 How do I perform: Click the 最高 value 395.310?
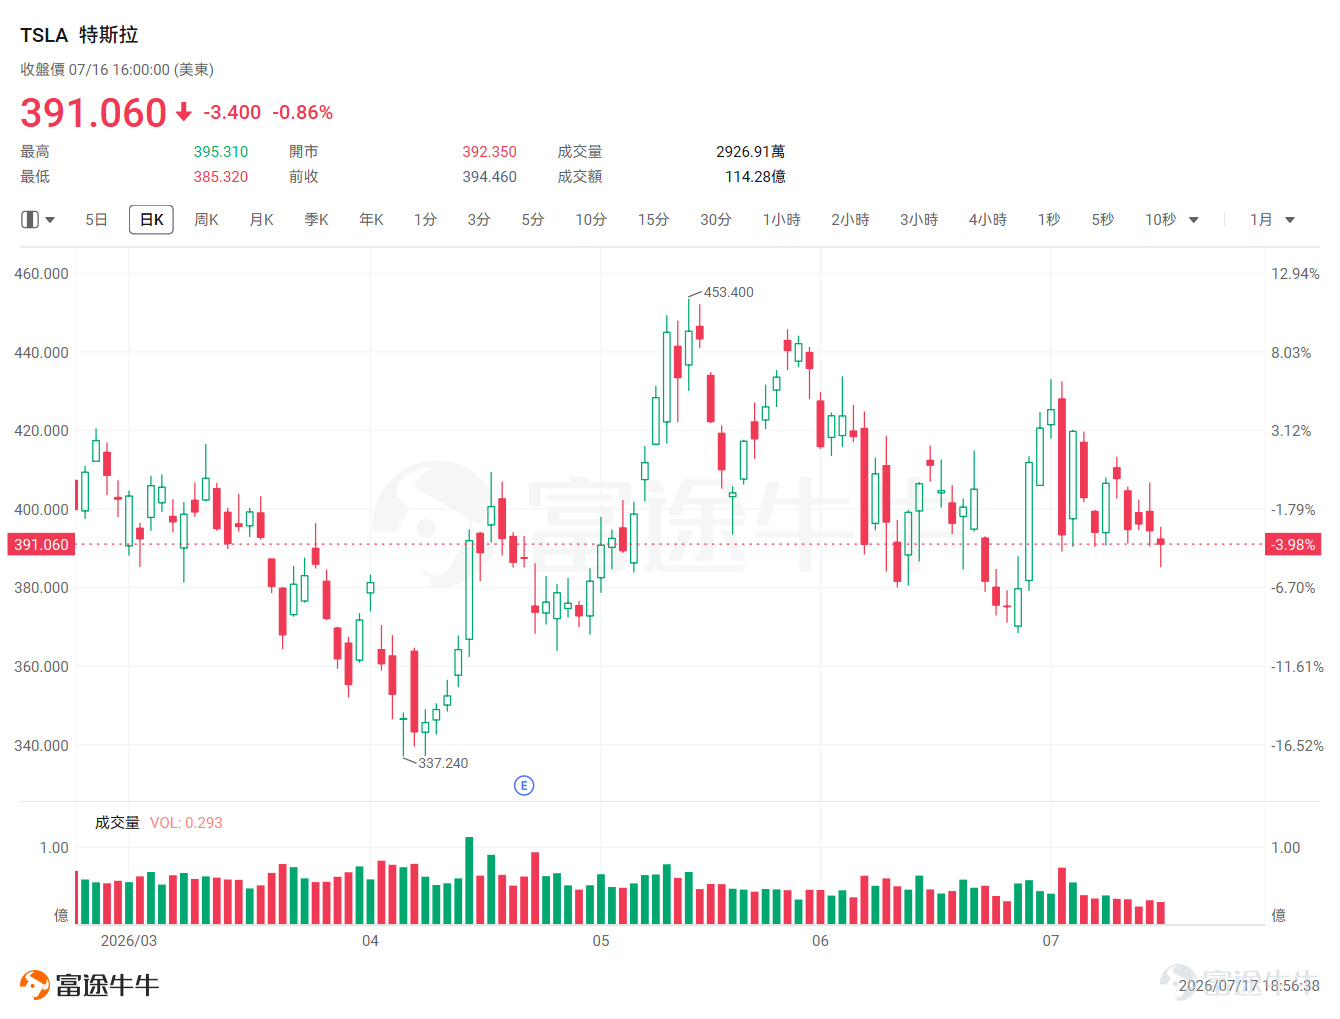(x=221, y=152)
